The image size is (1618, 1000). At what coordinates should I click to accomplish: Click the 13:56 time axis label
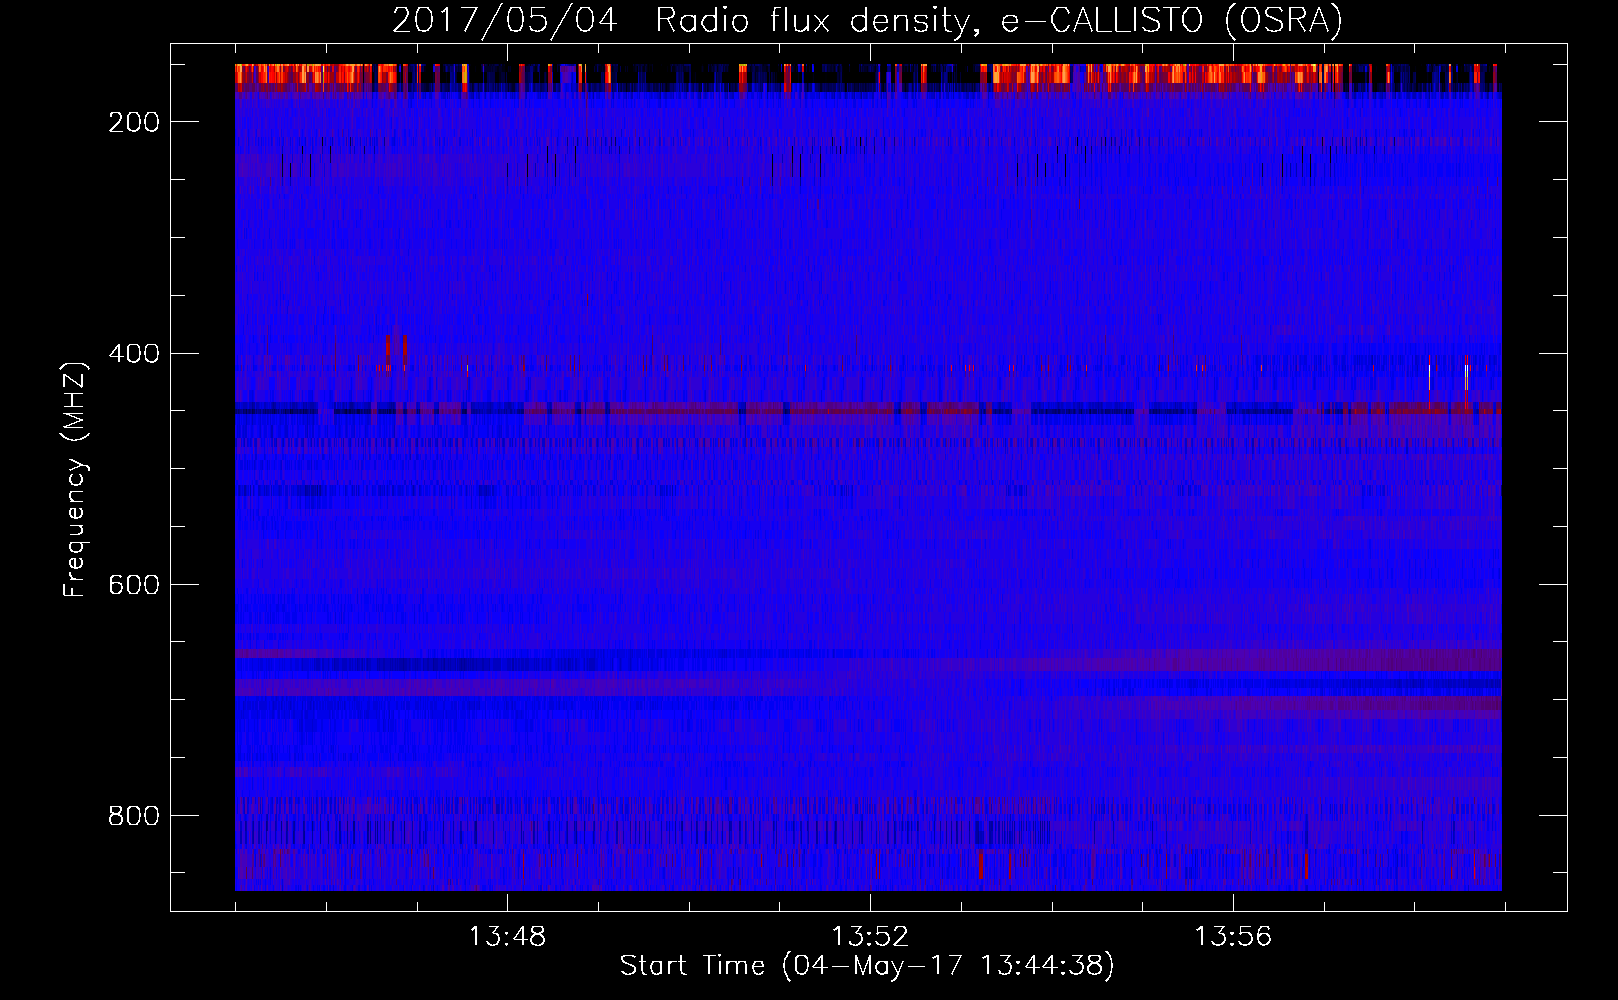[x=1233, y=936]
